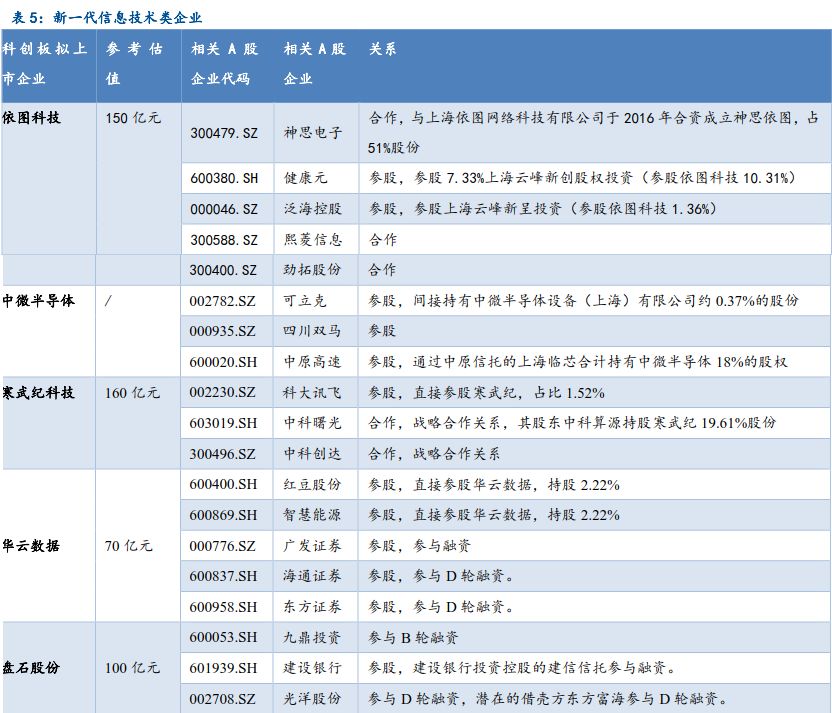This screenshot has width=832, height=713.
Task: Click the code 600020.SH for 中原高速
Action: tap(221, 361)
